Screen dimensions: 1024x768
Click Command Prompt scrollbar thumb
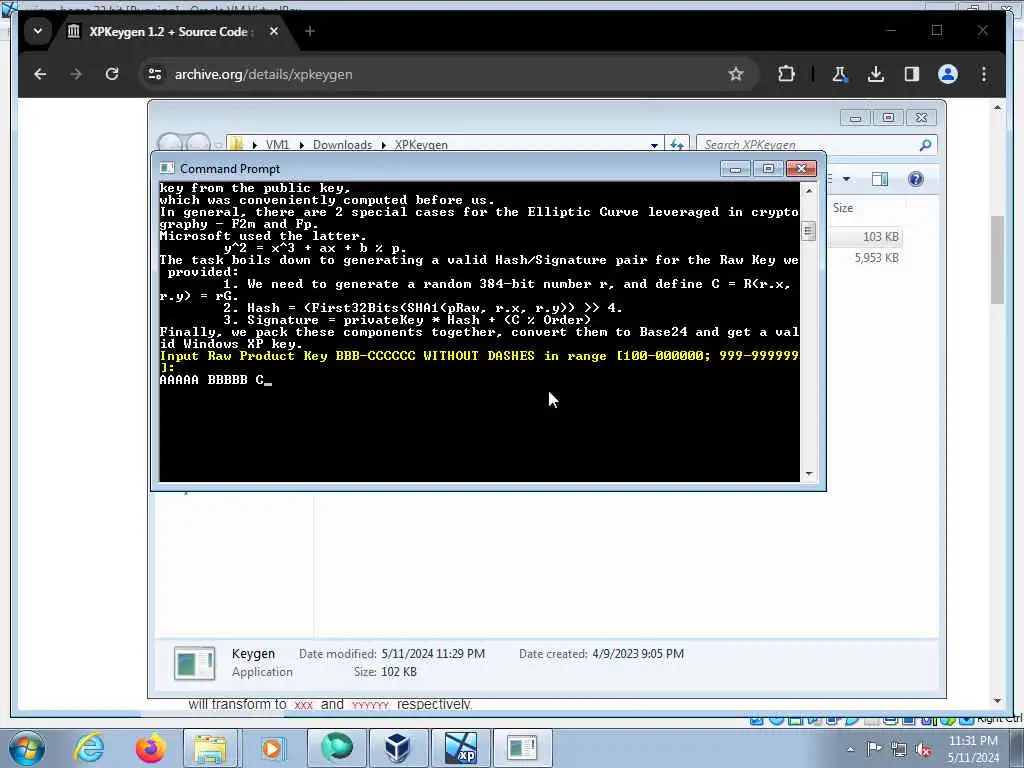[x=809, y=231]
